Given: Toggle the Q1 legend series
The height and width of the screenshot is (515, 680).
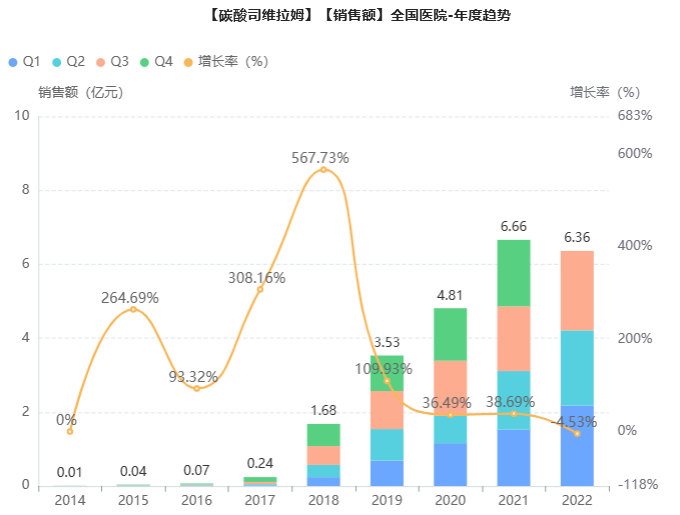Looking at the screenshot, I should click(25, 62).
